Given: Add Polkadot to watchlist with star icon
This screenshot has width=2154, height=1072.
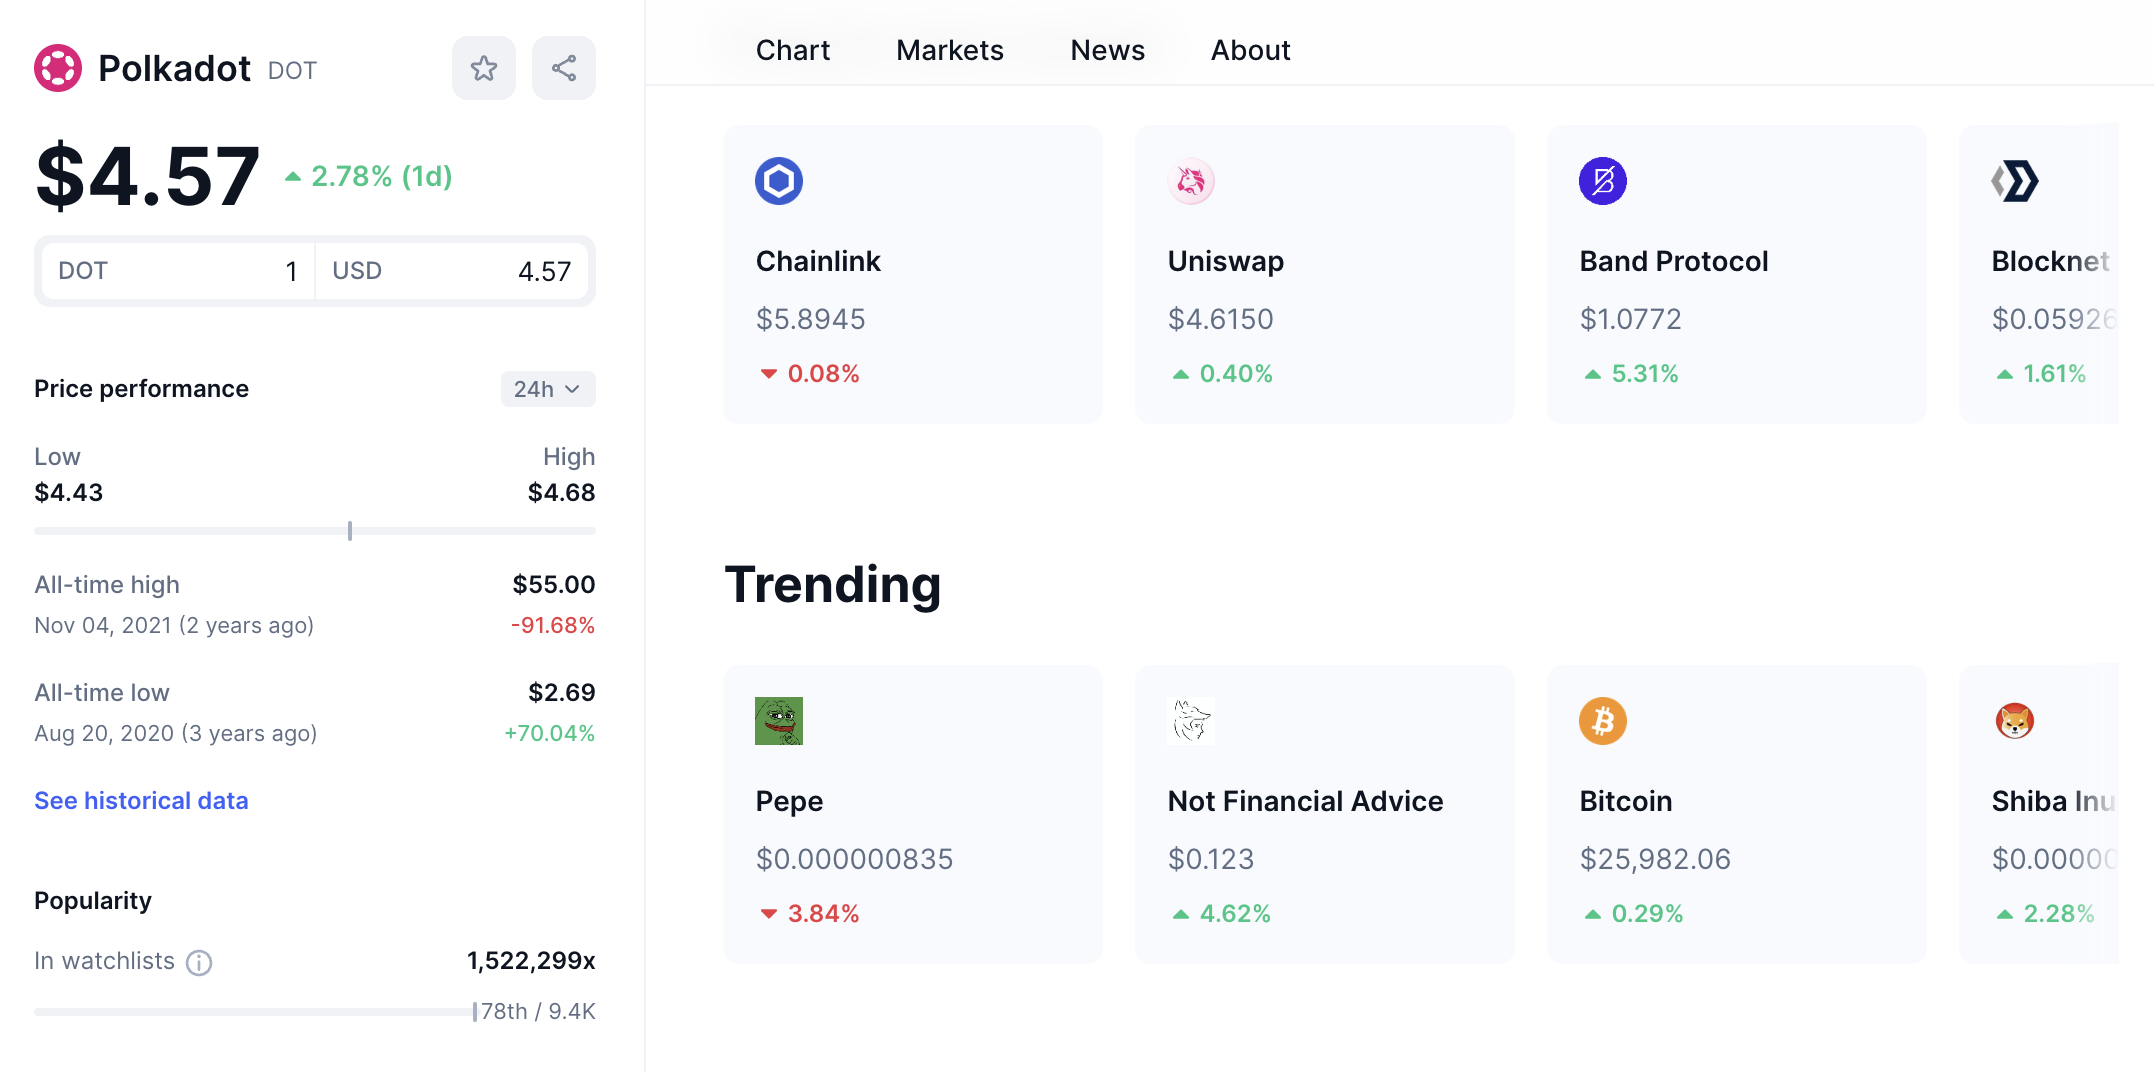Looking at the screenshot, I should point(484,68).
